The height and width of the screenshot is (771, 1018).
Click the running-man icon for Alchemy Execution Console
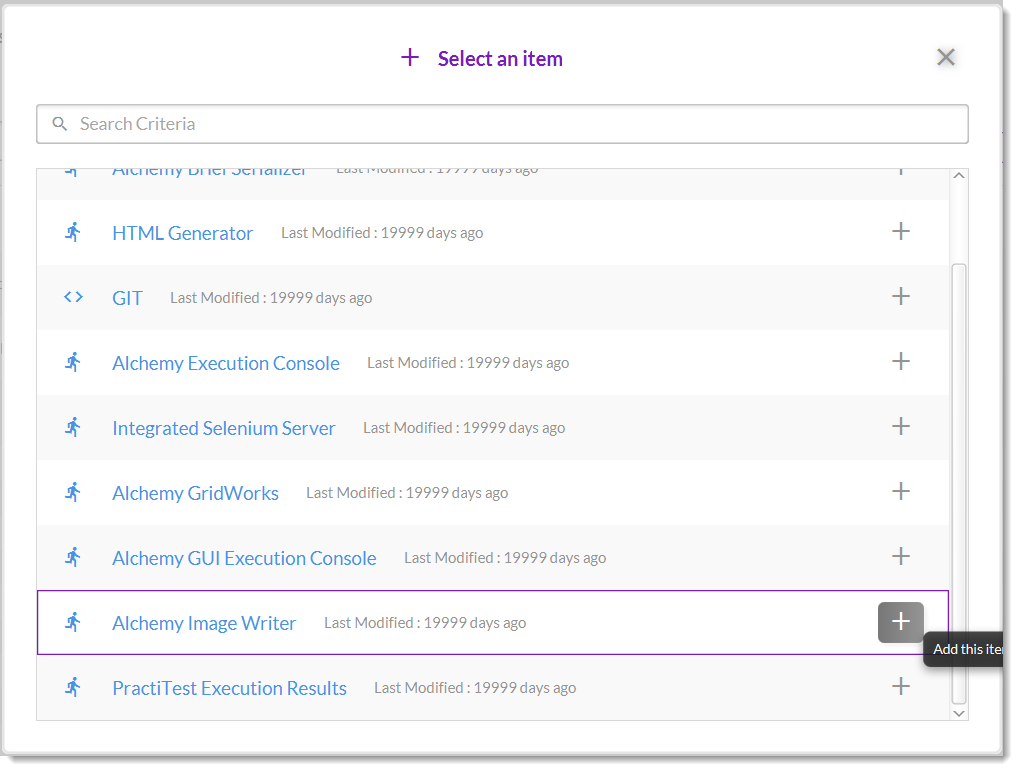click(73, 361)
